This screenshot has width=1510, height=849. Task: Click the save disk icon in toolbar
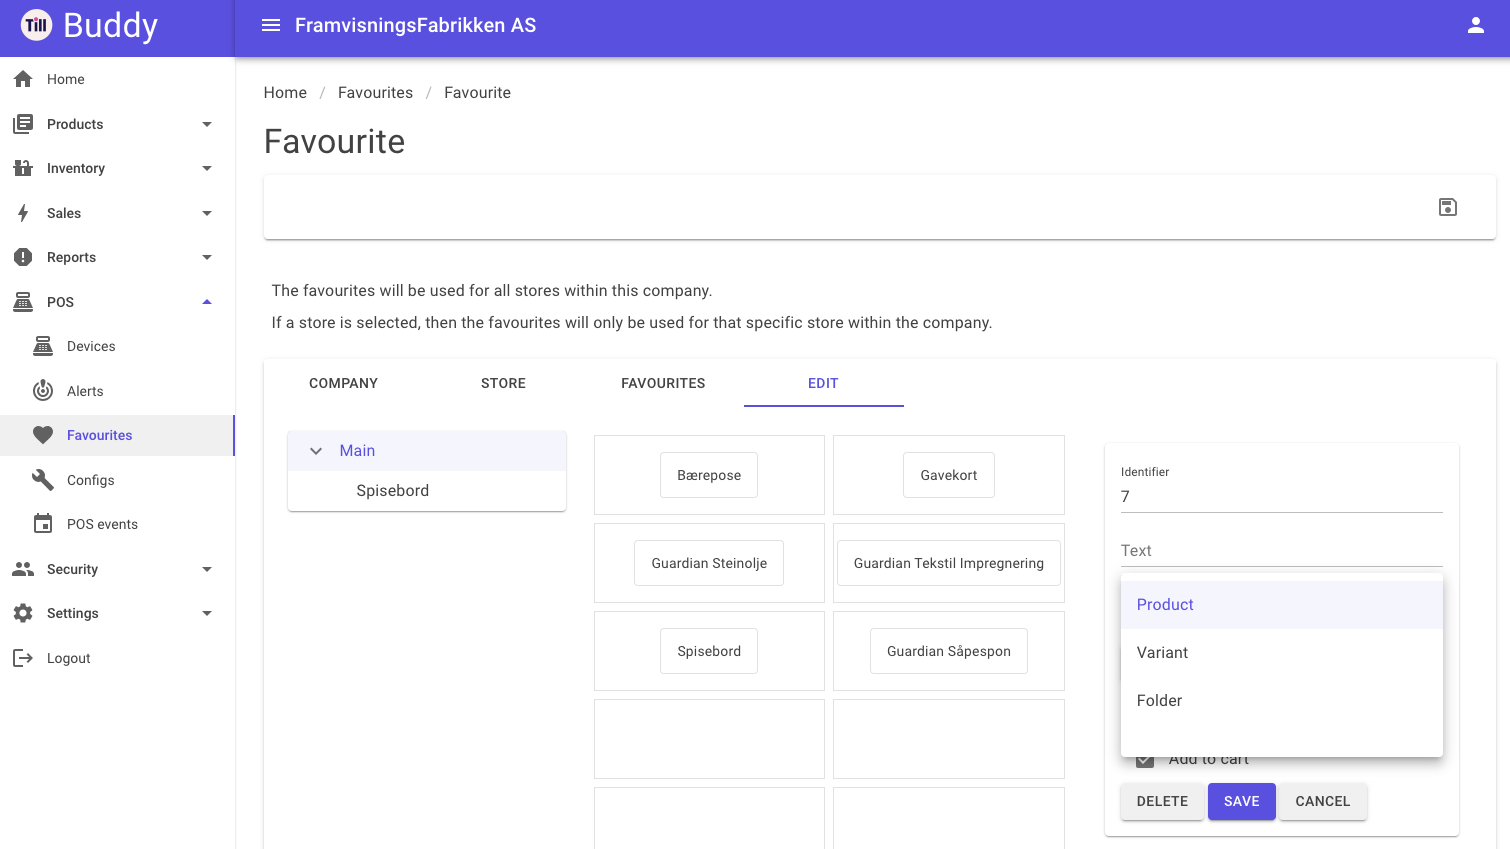pyautogui.click(x=1447, y=207)
